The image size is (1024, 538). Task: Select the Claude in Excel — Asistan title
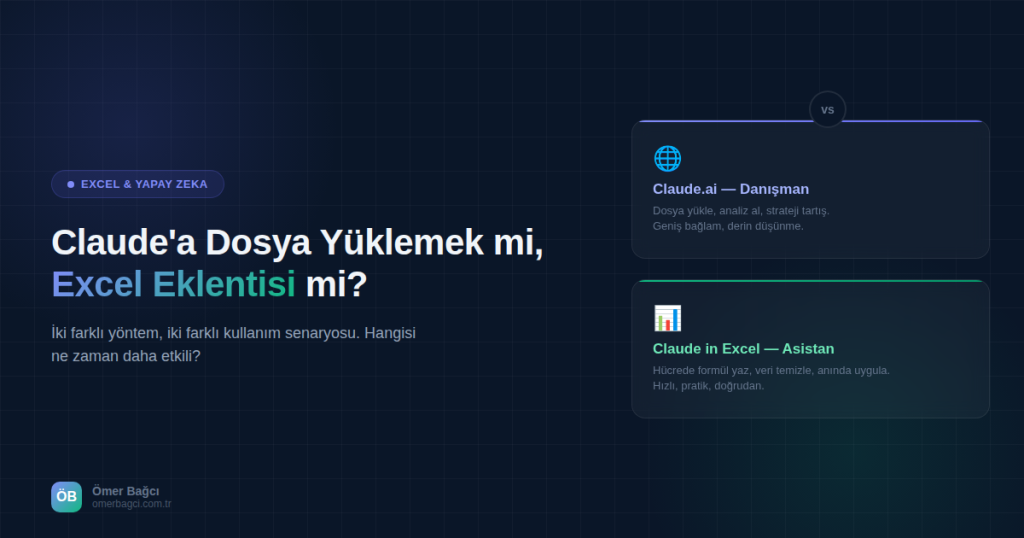pyautogui.click(x=743, y=349)
